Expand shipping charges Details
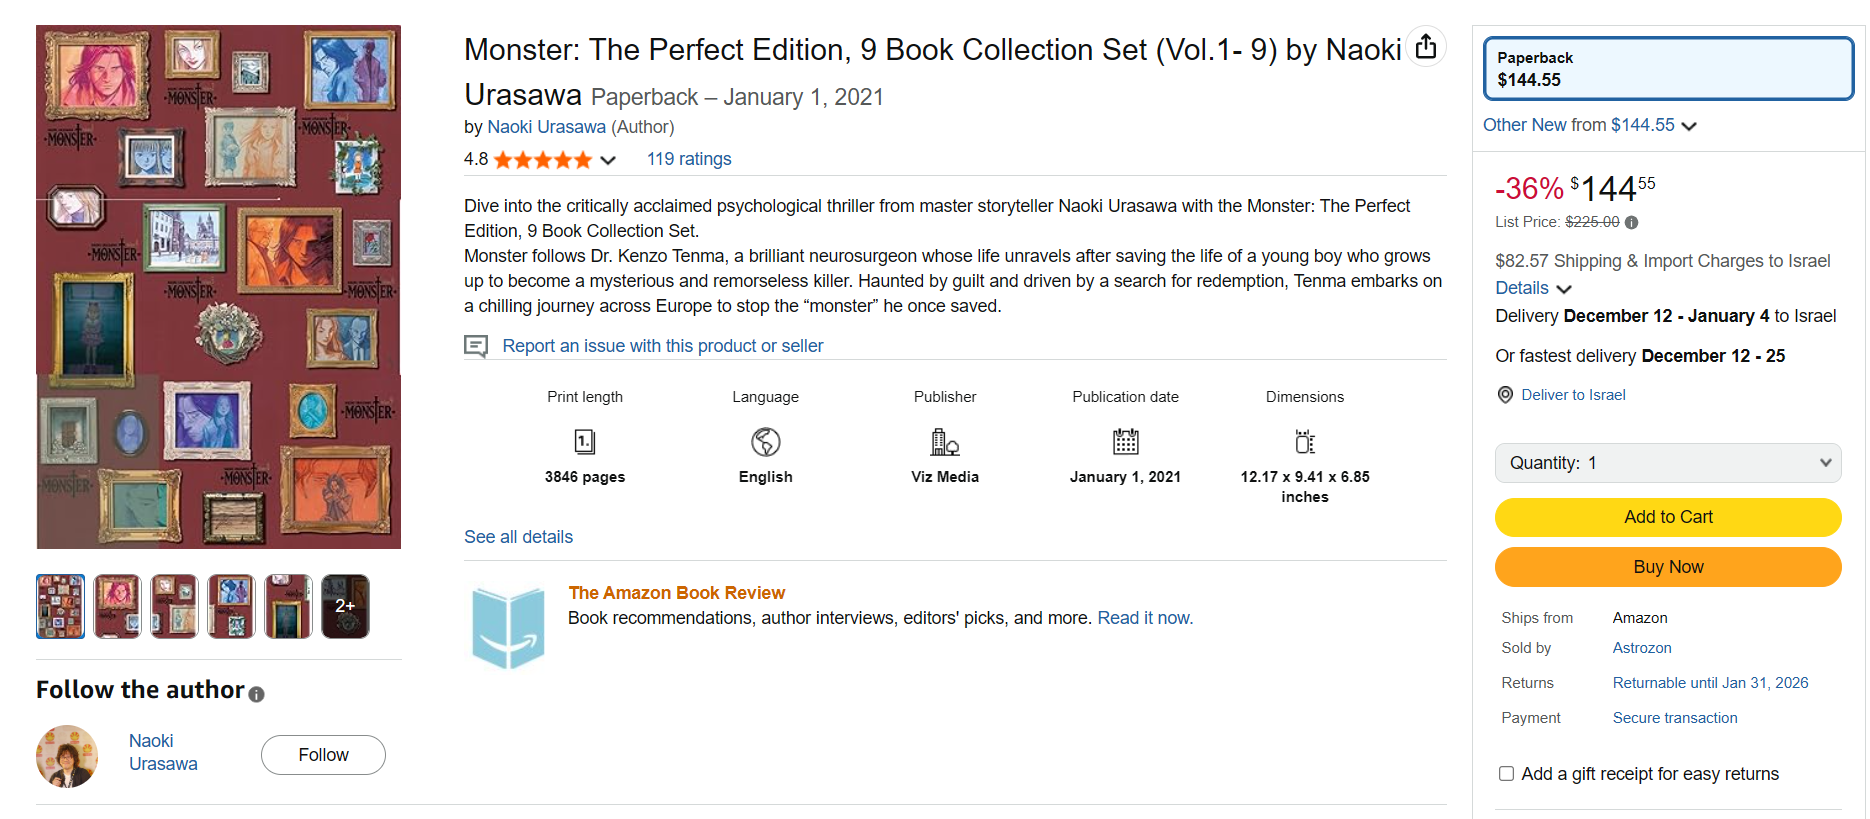 (1533, 288)
